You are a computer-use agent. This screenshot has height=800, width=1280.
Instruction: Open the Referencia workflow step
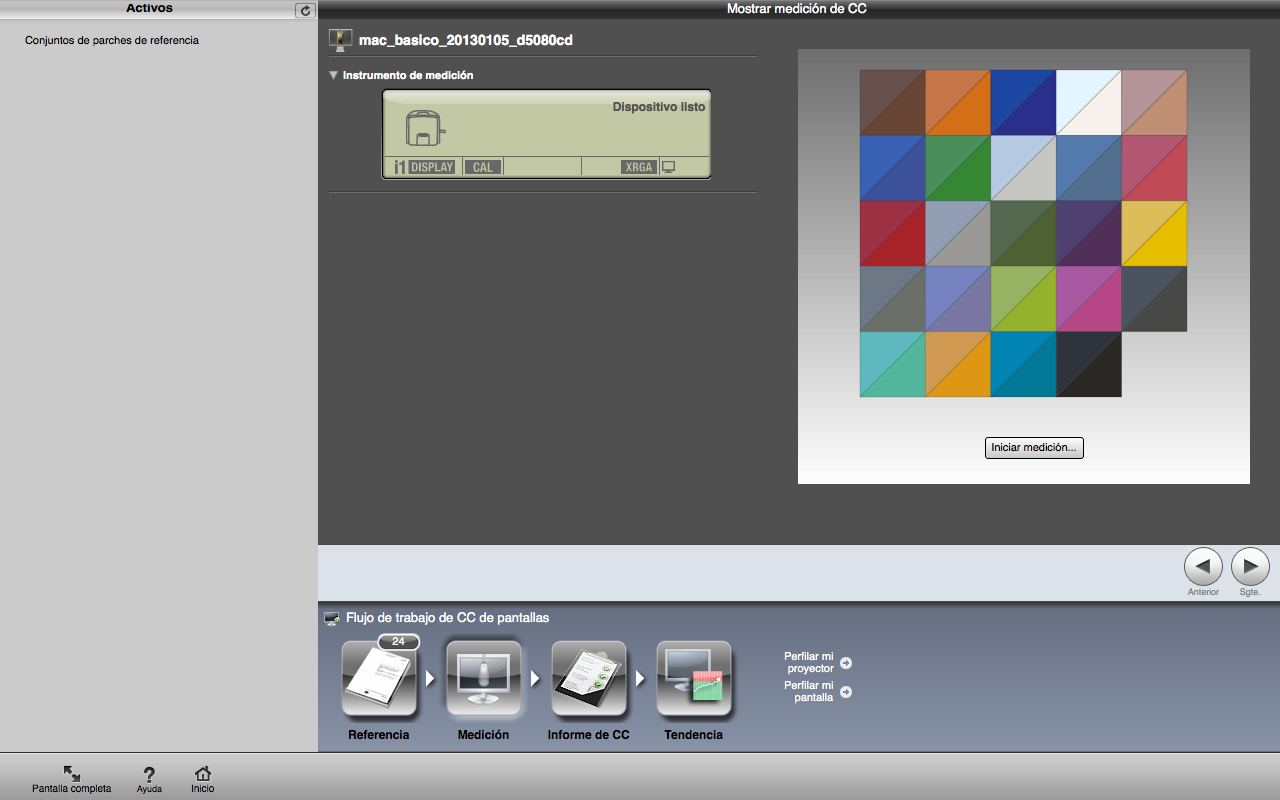(x=379, y=680)
